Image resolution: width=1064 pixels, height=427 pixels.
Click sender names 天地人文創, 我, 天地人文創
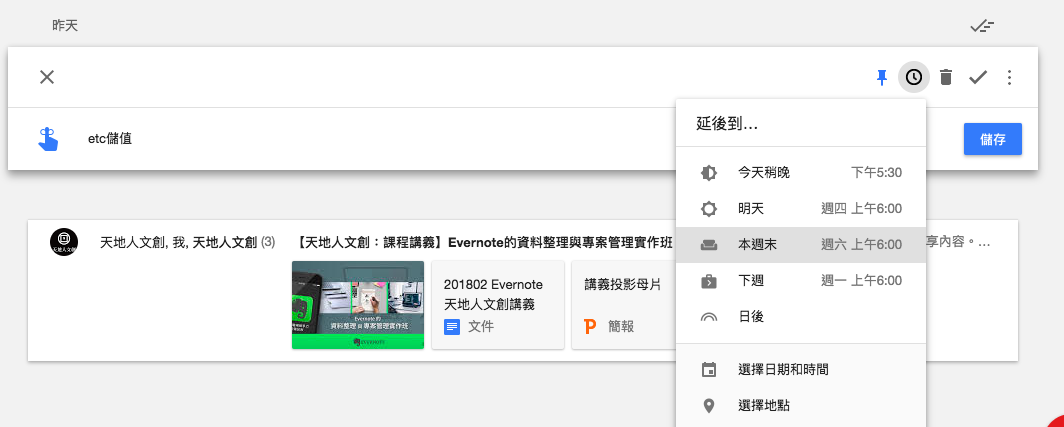point(178,242)
